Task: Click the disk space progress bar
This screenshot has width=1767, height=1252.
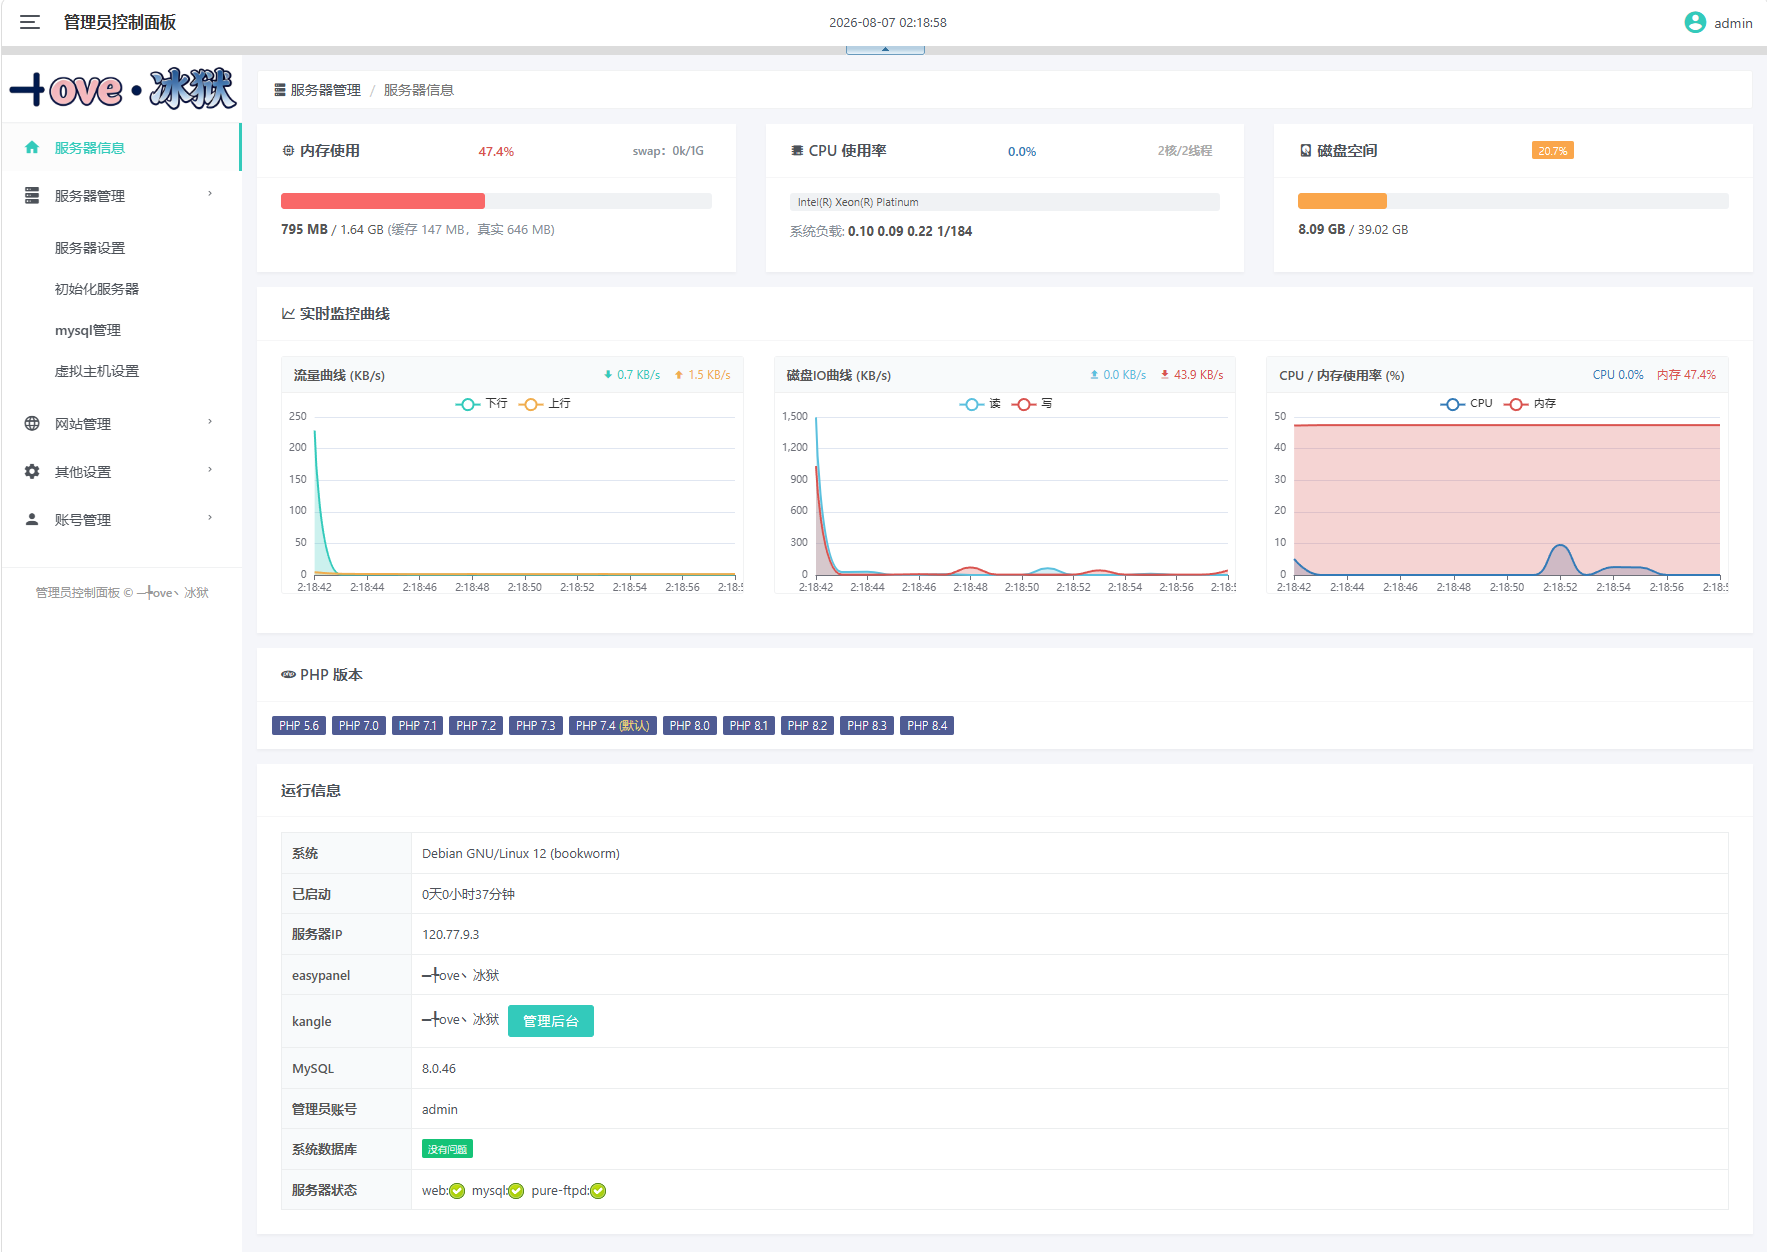Action: click(x=1513, y=201)
